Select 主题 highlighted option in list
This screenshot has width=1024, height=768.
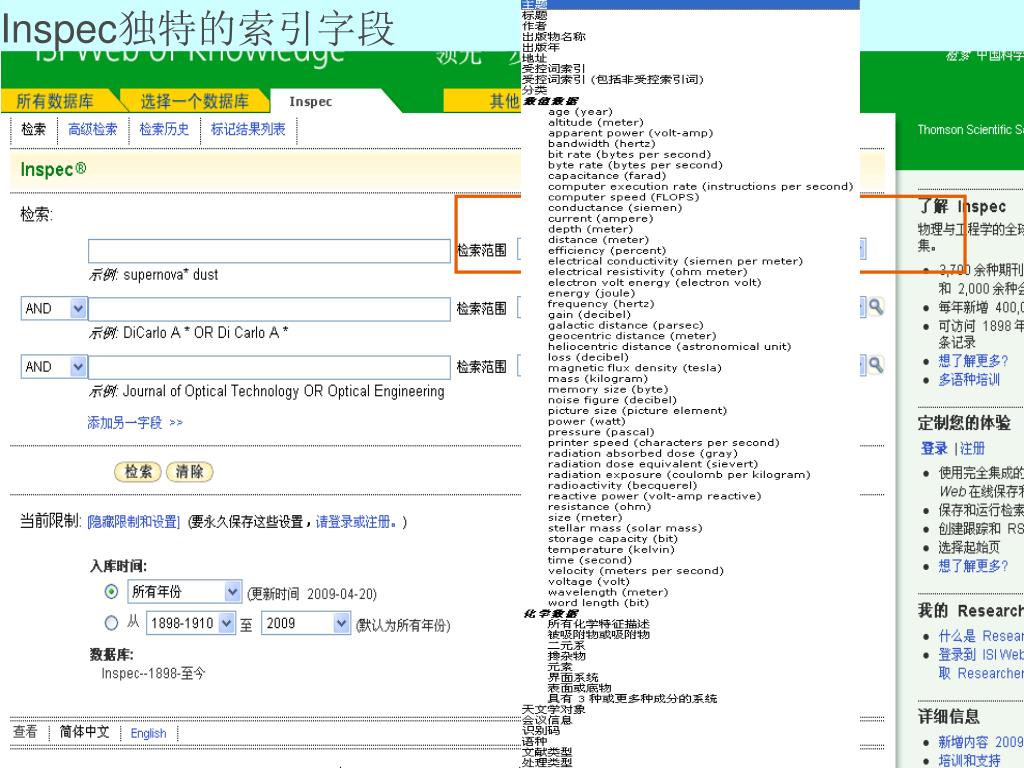click(690, 5)
